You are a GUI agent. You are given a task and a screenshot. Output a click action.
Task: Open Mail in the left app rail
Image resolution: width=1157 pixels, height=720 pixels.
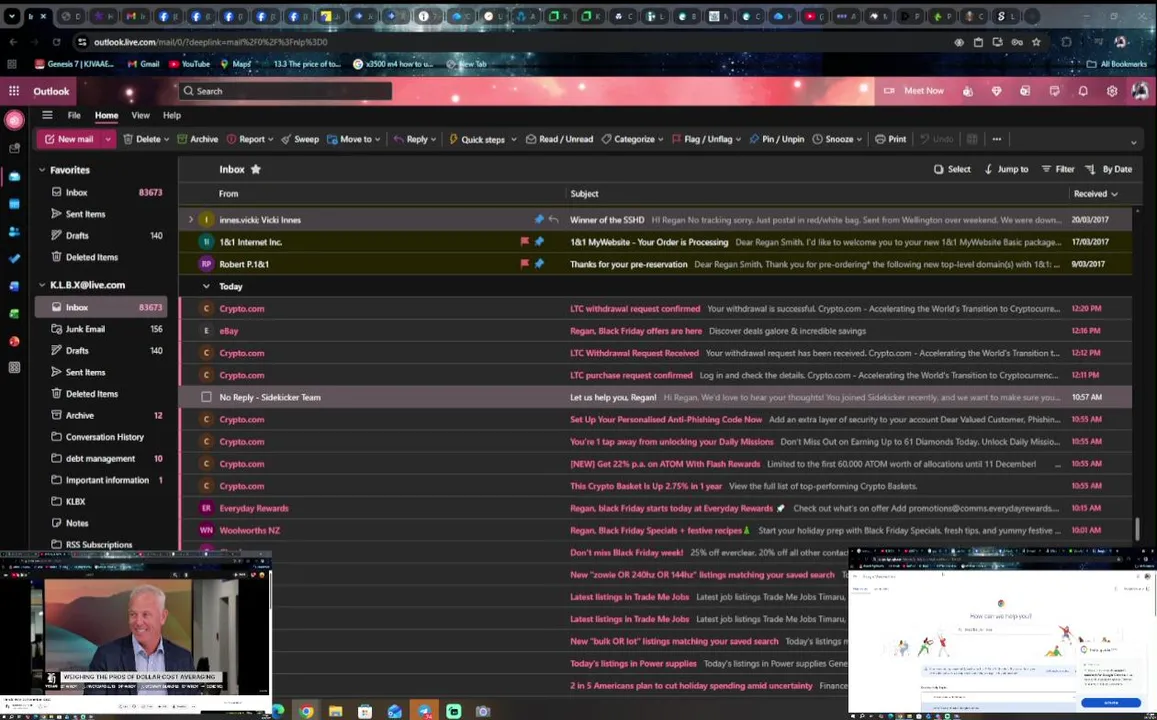[15, 176]
